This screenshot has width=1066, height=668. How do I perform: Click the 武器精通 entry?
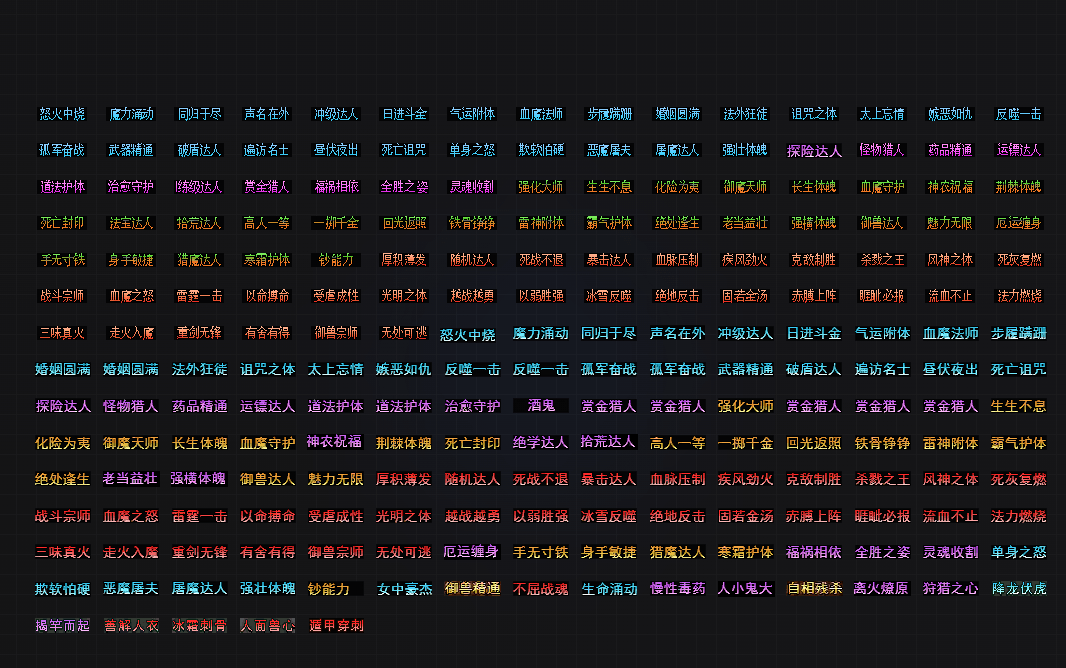(x=131, y=150)
